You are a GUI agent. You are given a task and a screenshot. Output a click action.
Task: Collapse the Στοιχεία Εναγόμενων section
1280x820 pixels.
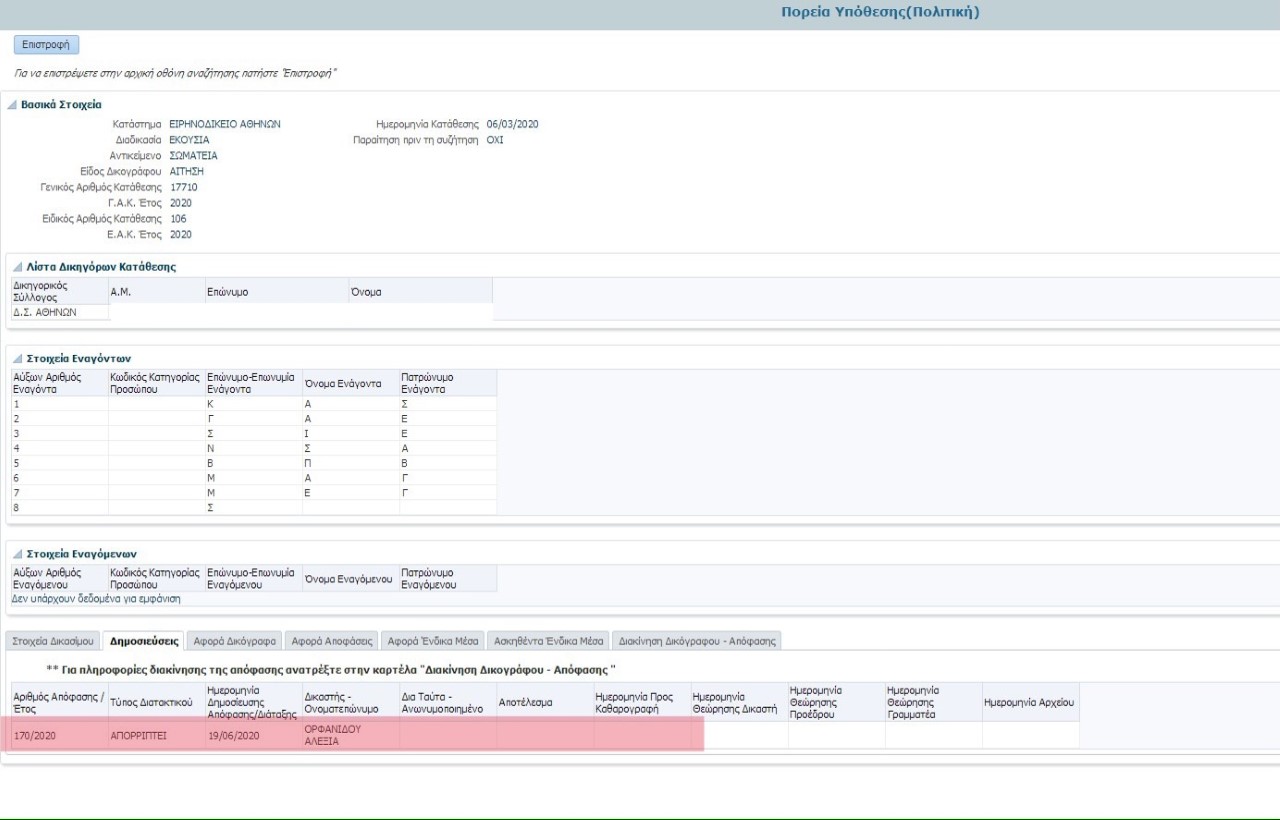(x=13, y=554)
